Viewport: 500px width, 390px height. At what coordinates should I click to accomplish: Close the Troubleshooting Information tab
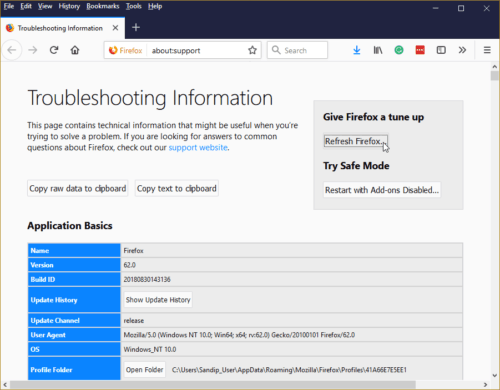[x=115, y=28]
